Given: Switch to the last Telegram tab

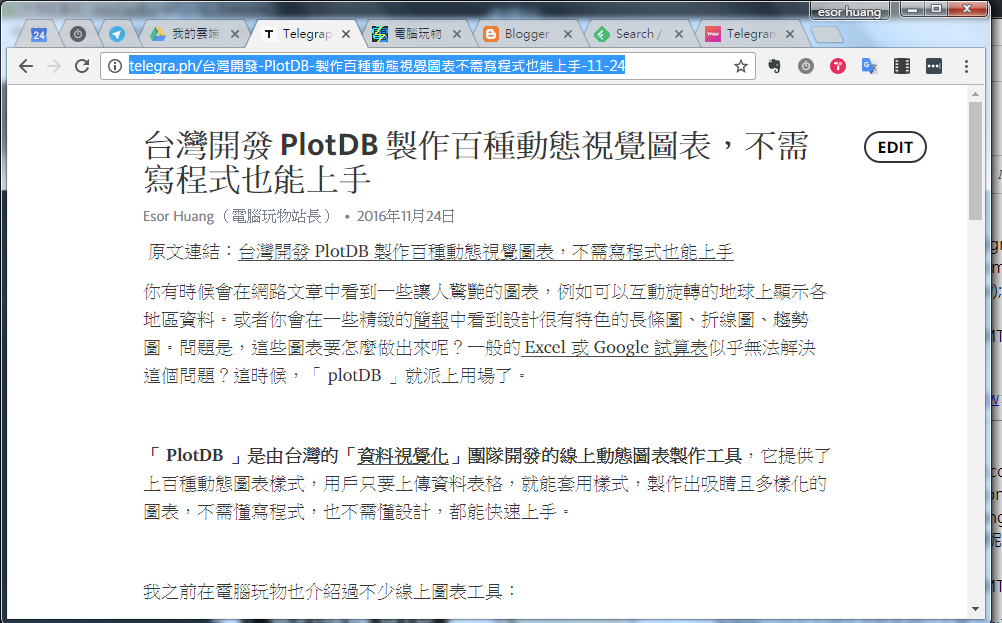Looking at the screenshot, I should 750,34.
